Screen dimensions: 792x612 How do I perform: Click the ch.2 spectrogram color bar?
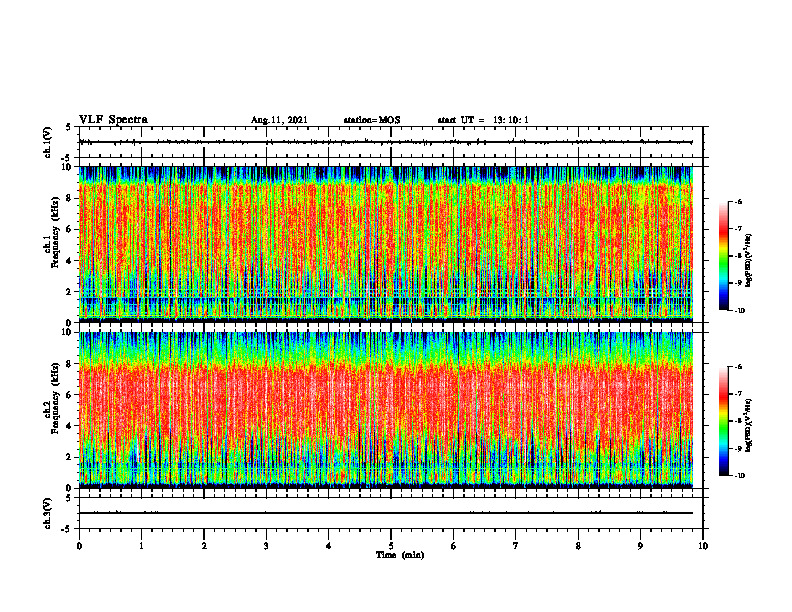tap(723, 421)
